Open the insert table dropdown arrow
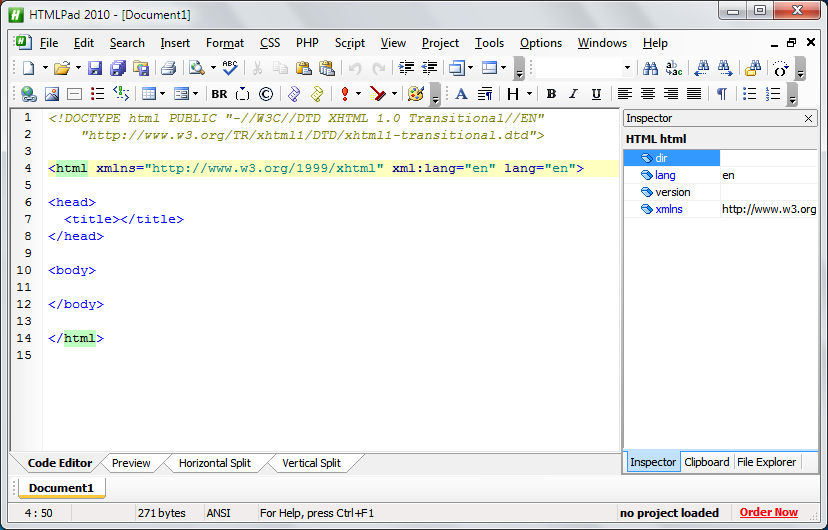 [x=162, y=94]
